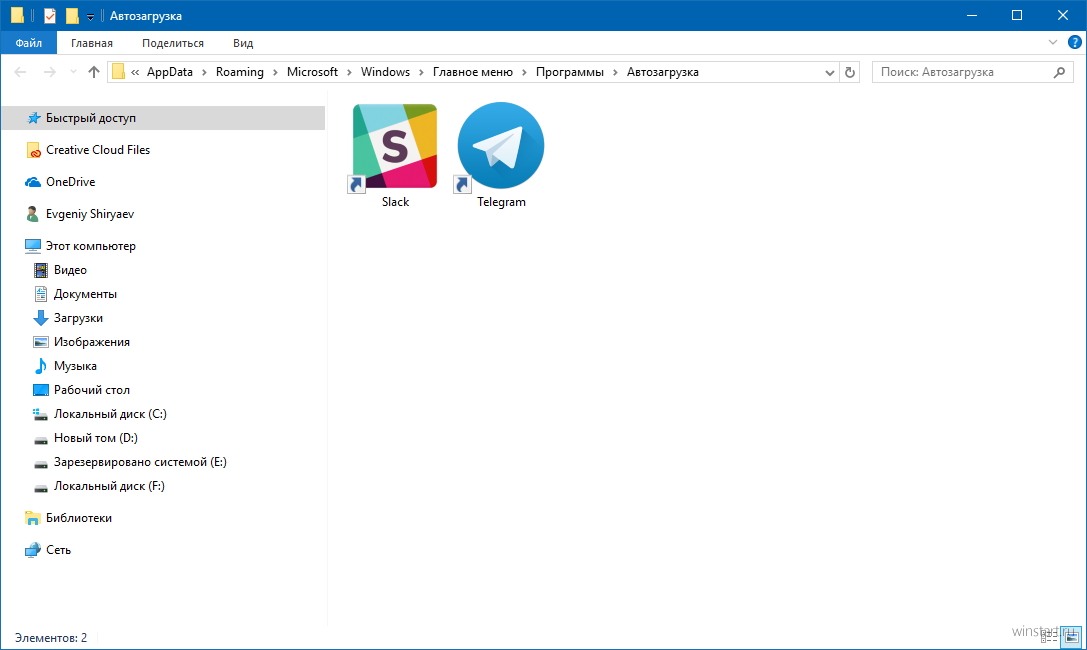1087x650 pixels.
Task: Expand the chevron after Roaming in path
Action: tap(275, 72)
